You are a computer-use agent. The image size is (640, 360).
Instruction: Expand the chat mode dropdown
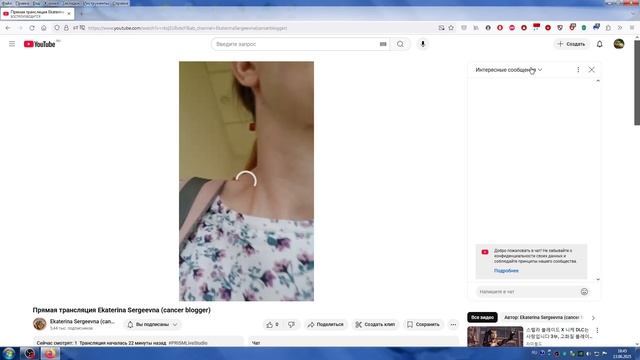click(x=509, y=70)
